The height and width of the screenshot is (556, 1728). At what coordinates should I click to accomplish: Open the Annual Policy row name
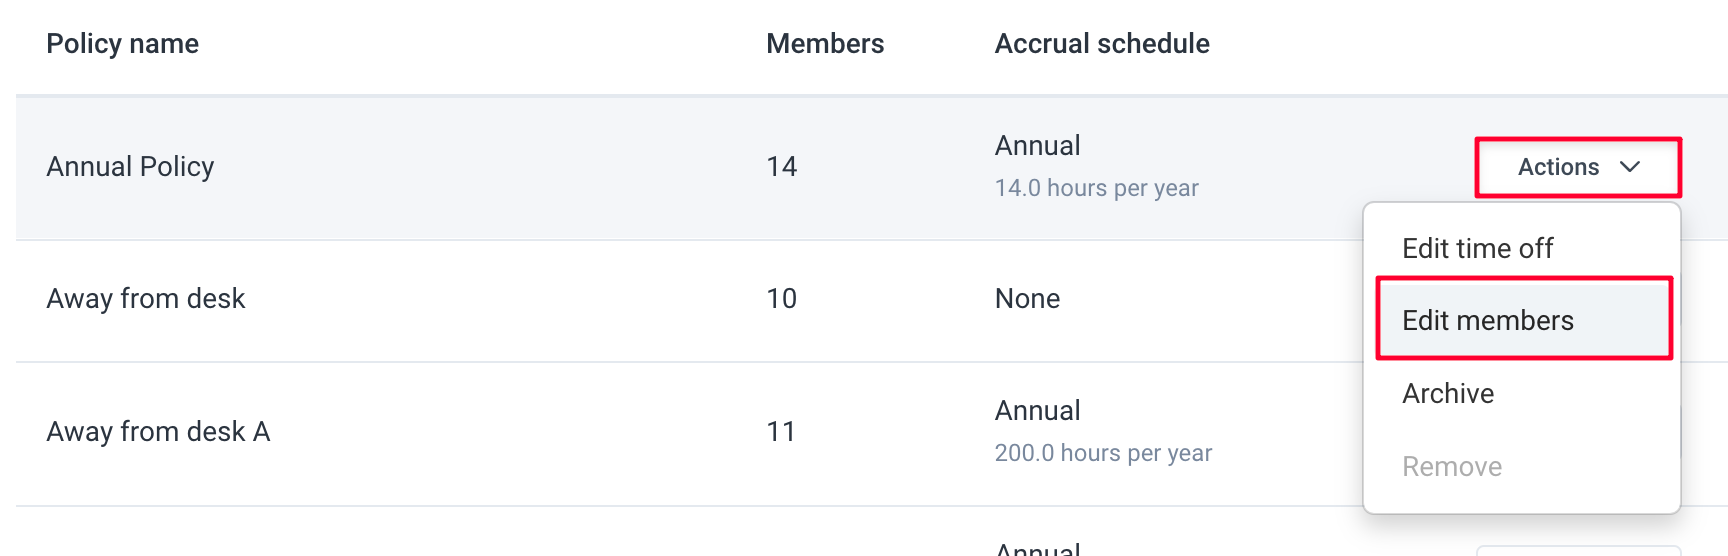pos(130,166)
